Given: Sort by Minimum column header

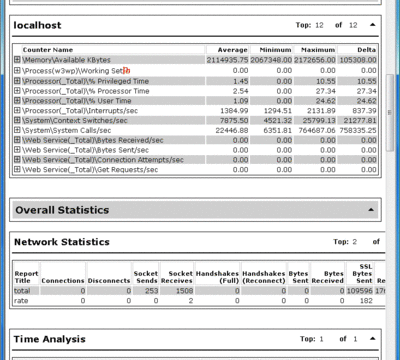Looking at the screenshot, I should [x=271, y=50].
